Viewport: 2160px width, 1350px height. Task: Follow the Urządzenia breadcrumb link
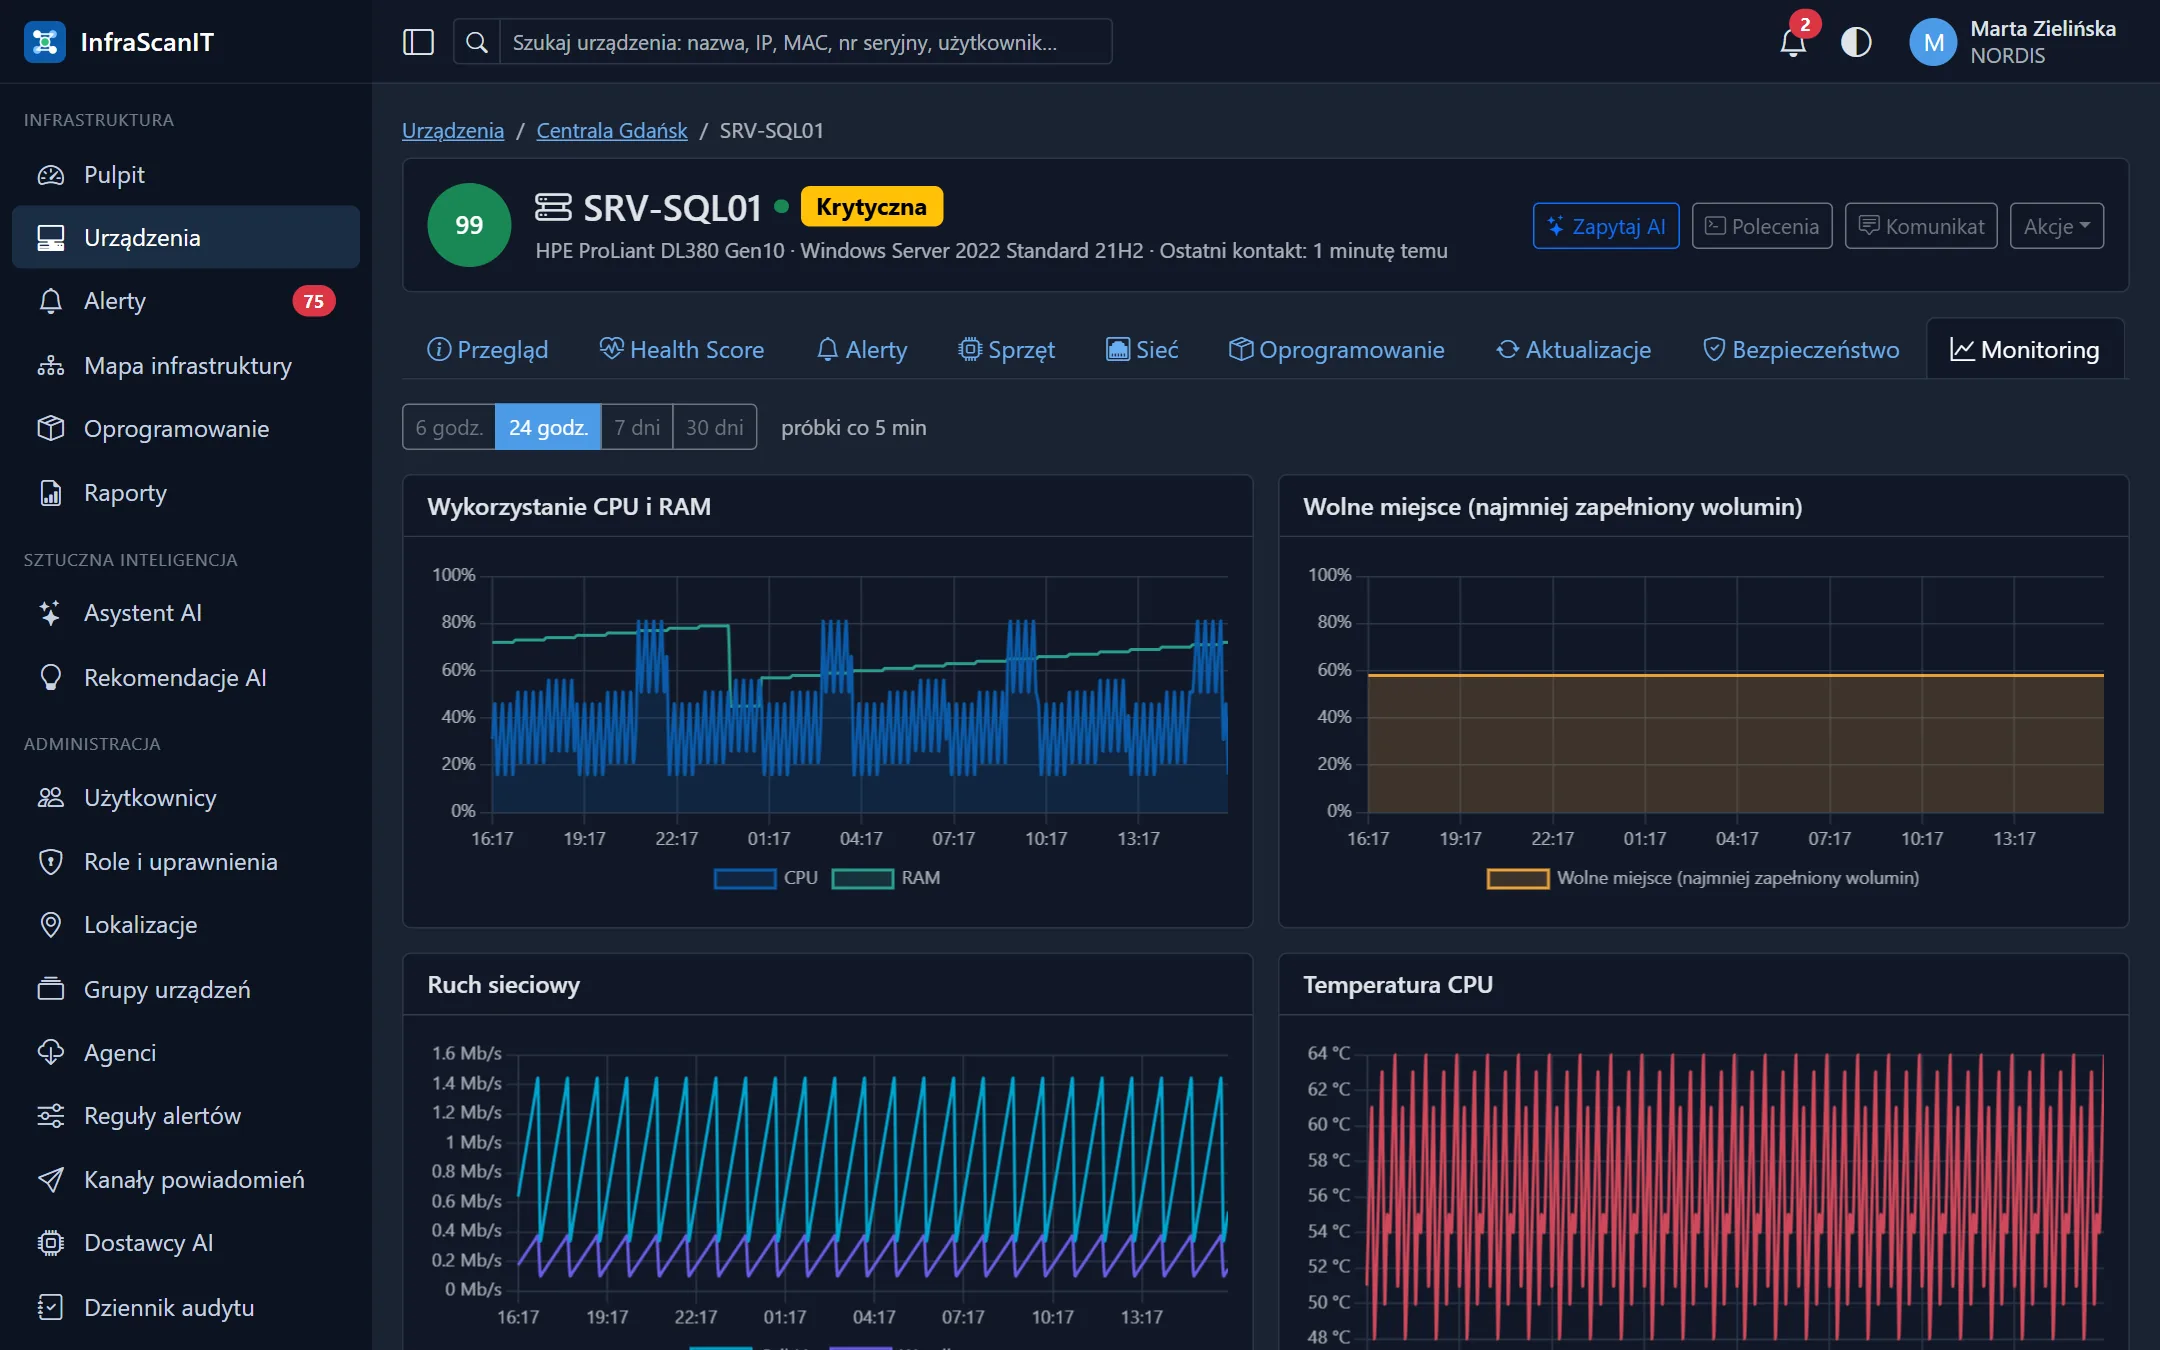(453, 130)
